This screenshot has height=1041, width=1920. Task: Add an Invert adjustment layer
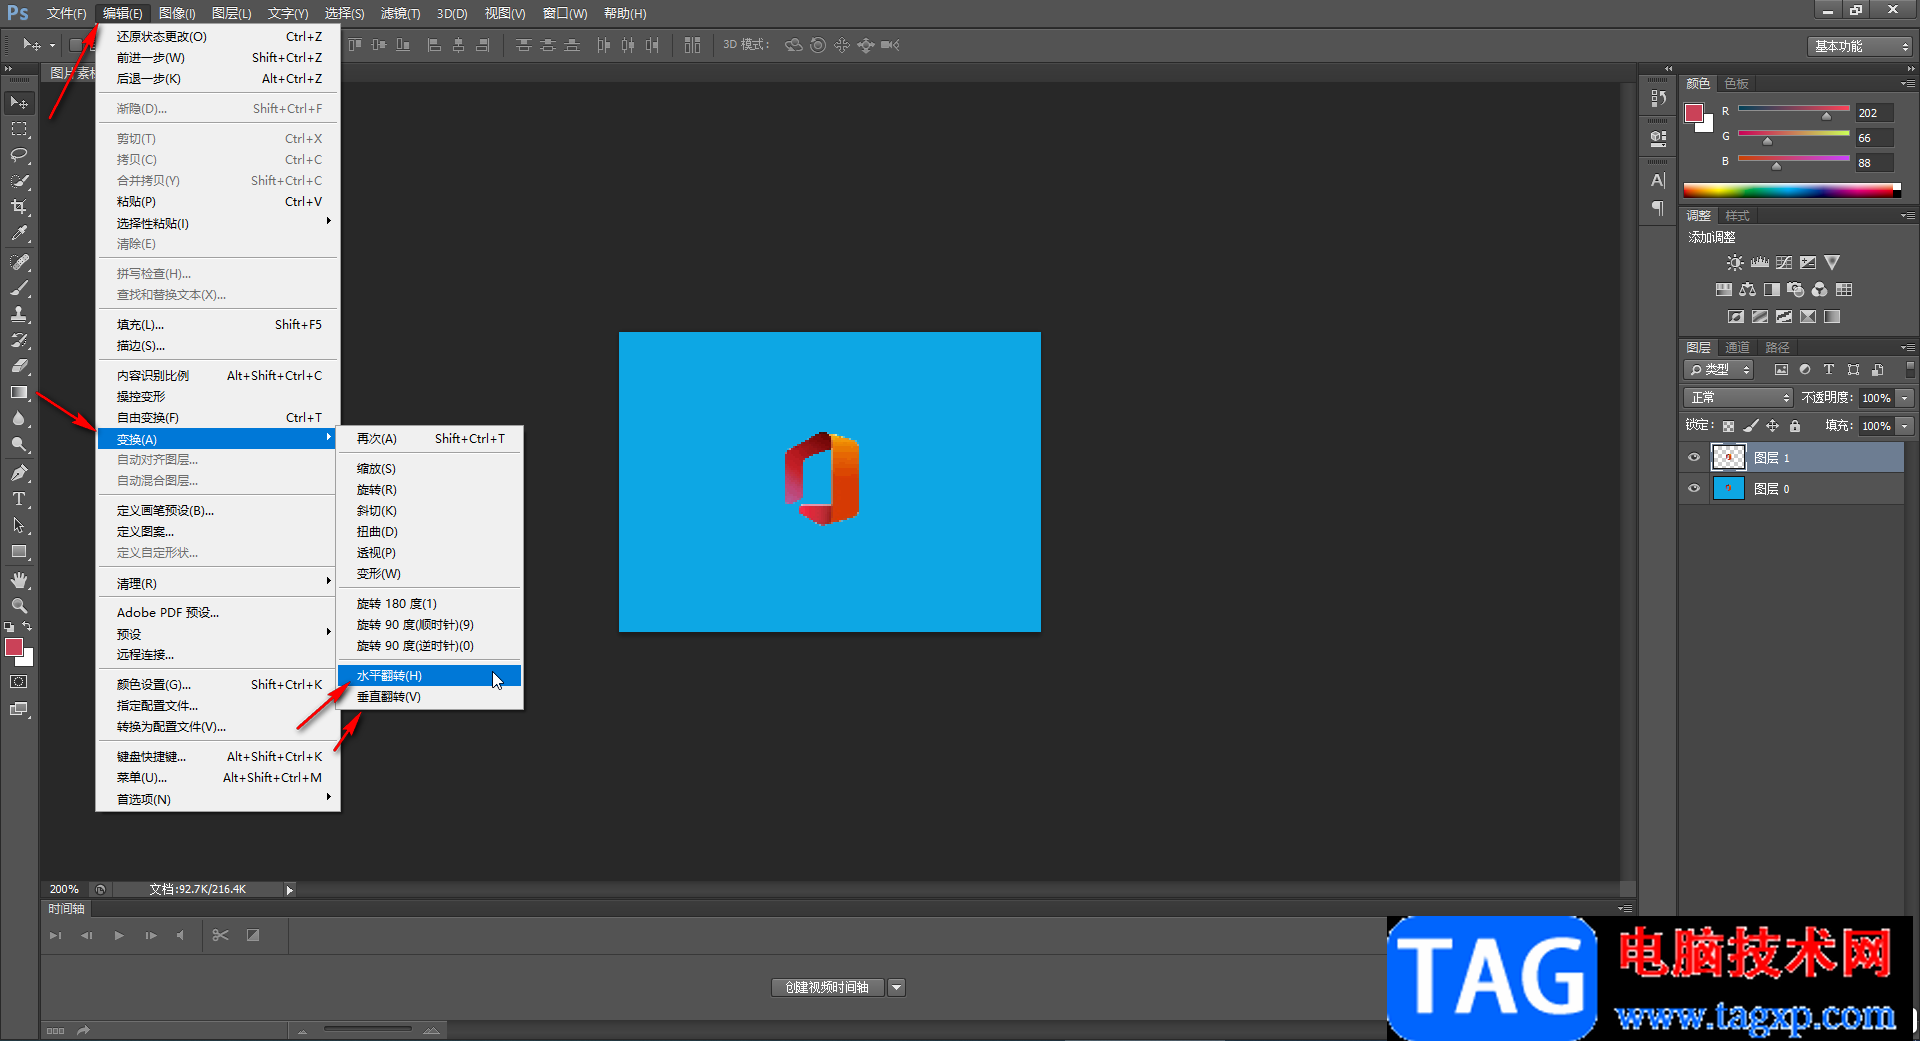1735,317
